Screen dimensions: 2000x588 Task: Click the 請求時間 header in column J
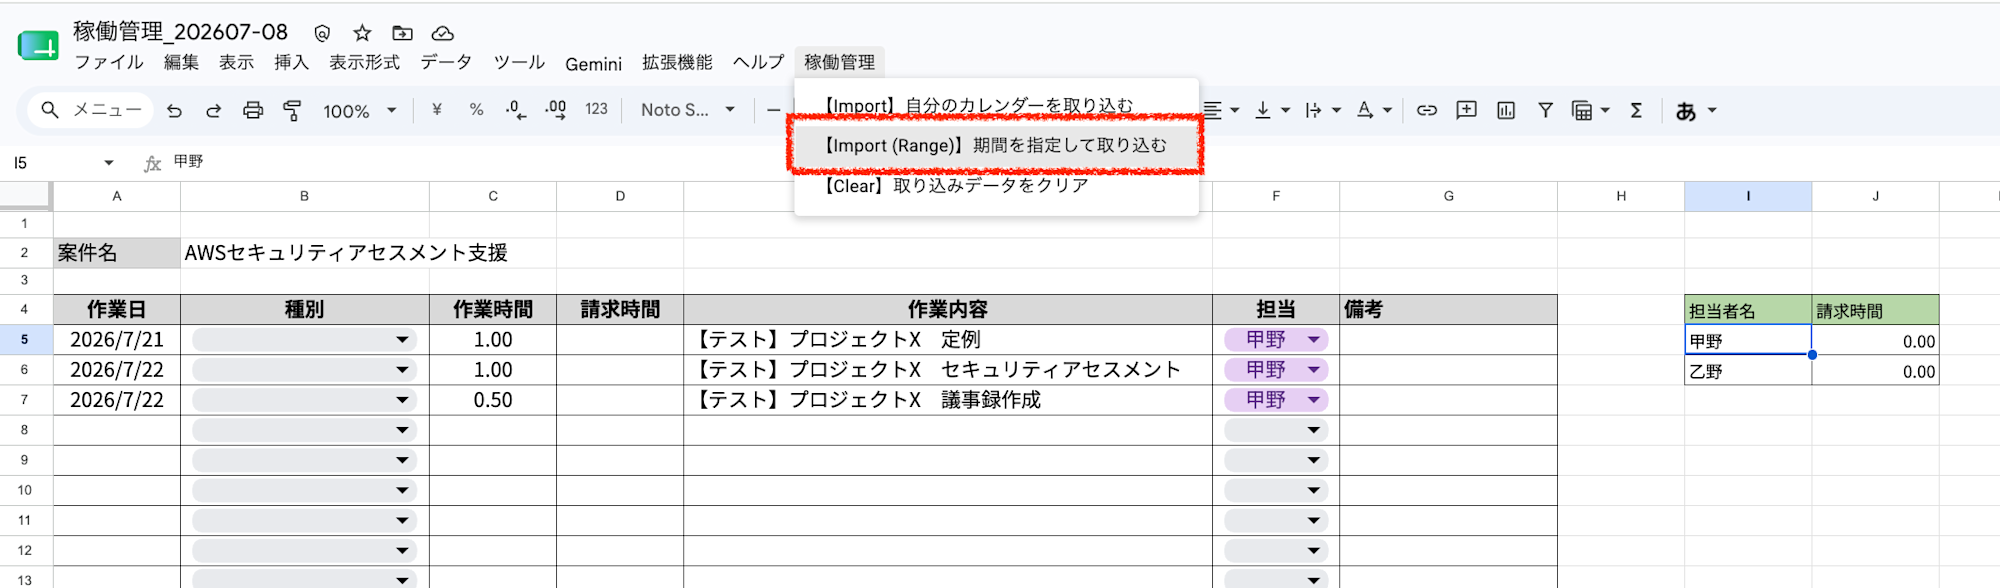[x=1875, y=310]
